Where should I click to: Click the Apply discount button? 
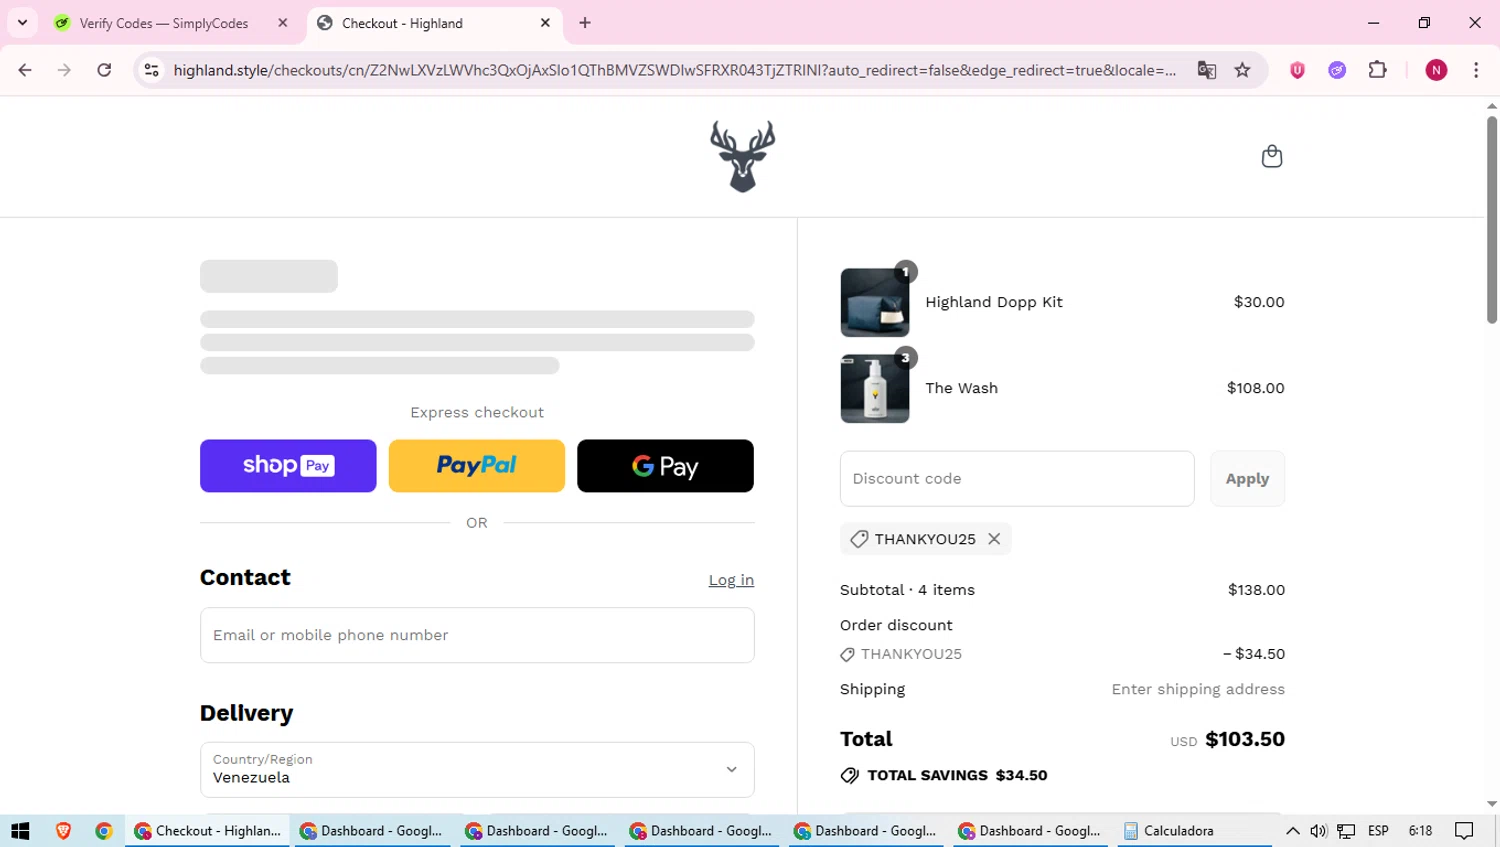(1247, 479)
